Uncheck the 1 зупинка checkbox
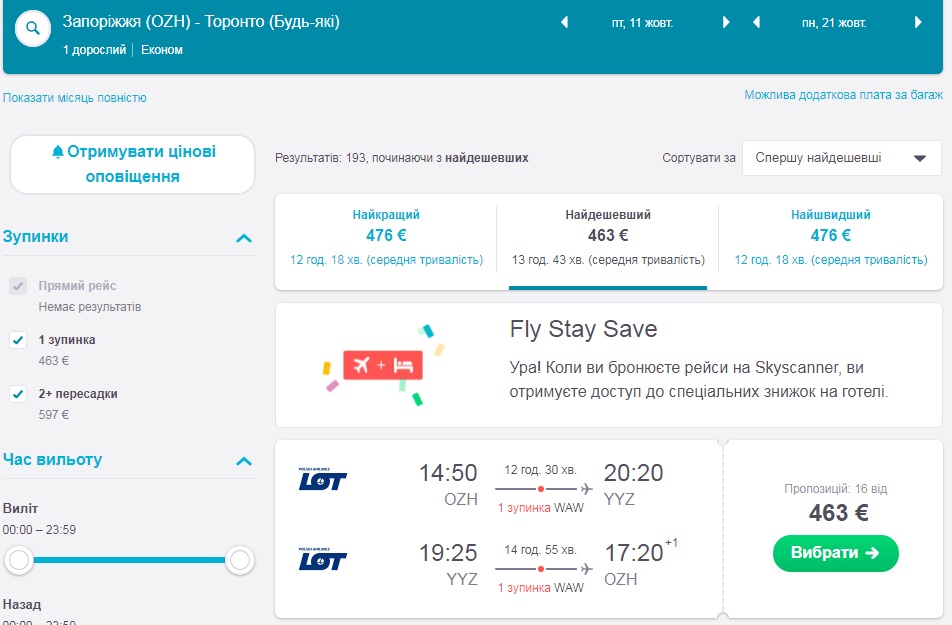Viewport: 952px width, 625px height. (18, 340)
